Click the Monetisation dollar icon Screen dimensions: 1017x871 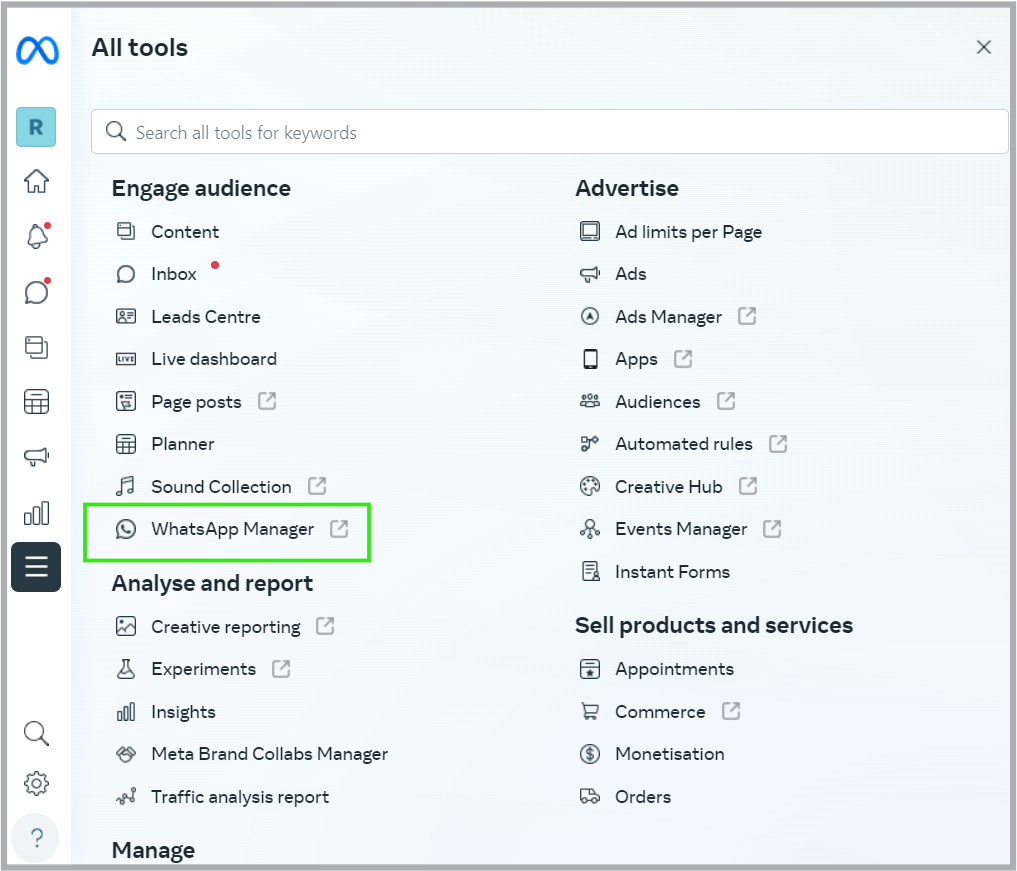pyautogui.click(x=590, y=754)
